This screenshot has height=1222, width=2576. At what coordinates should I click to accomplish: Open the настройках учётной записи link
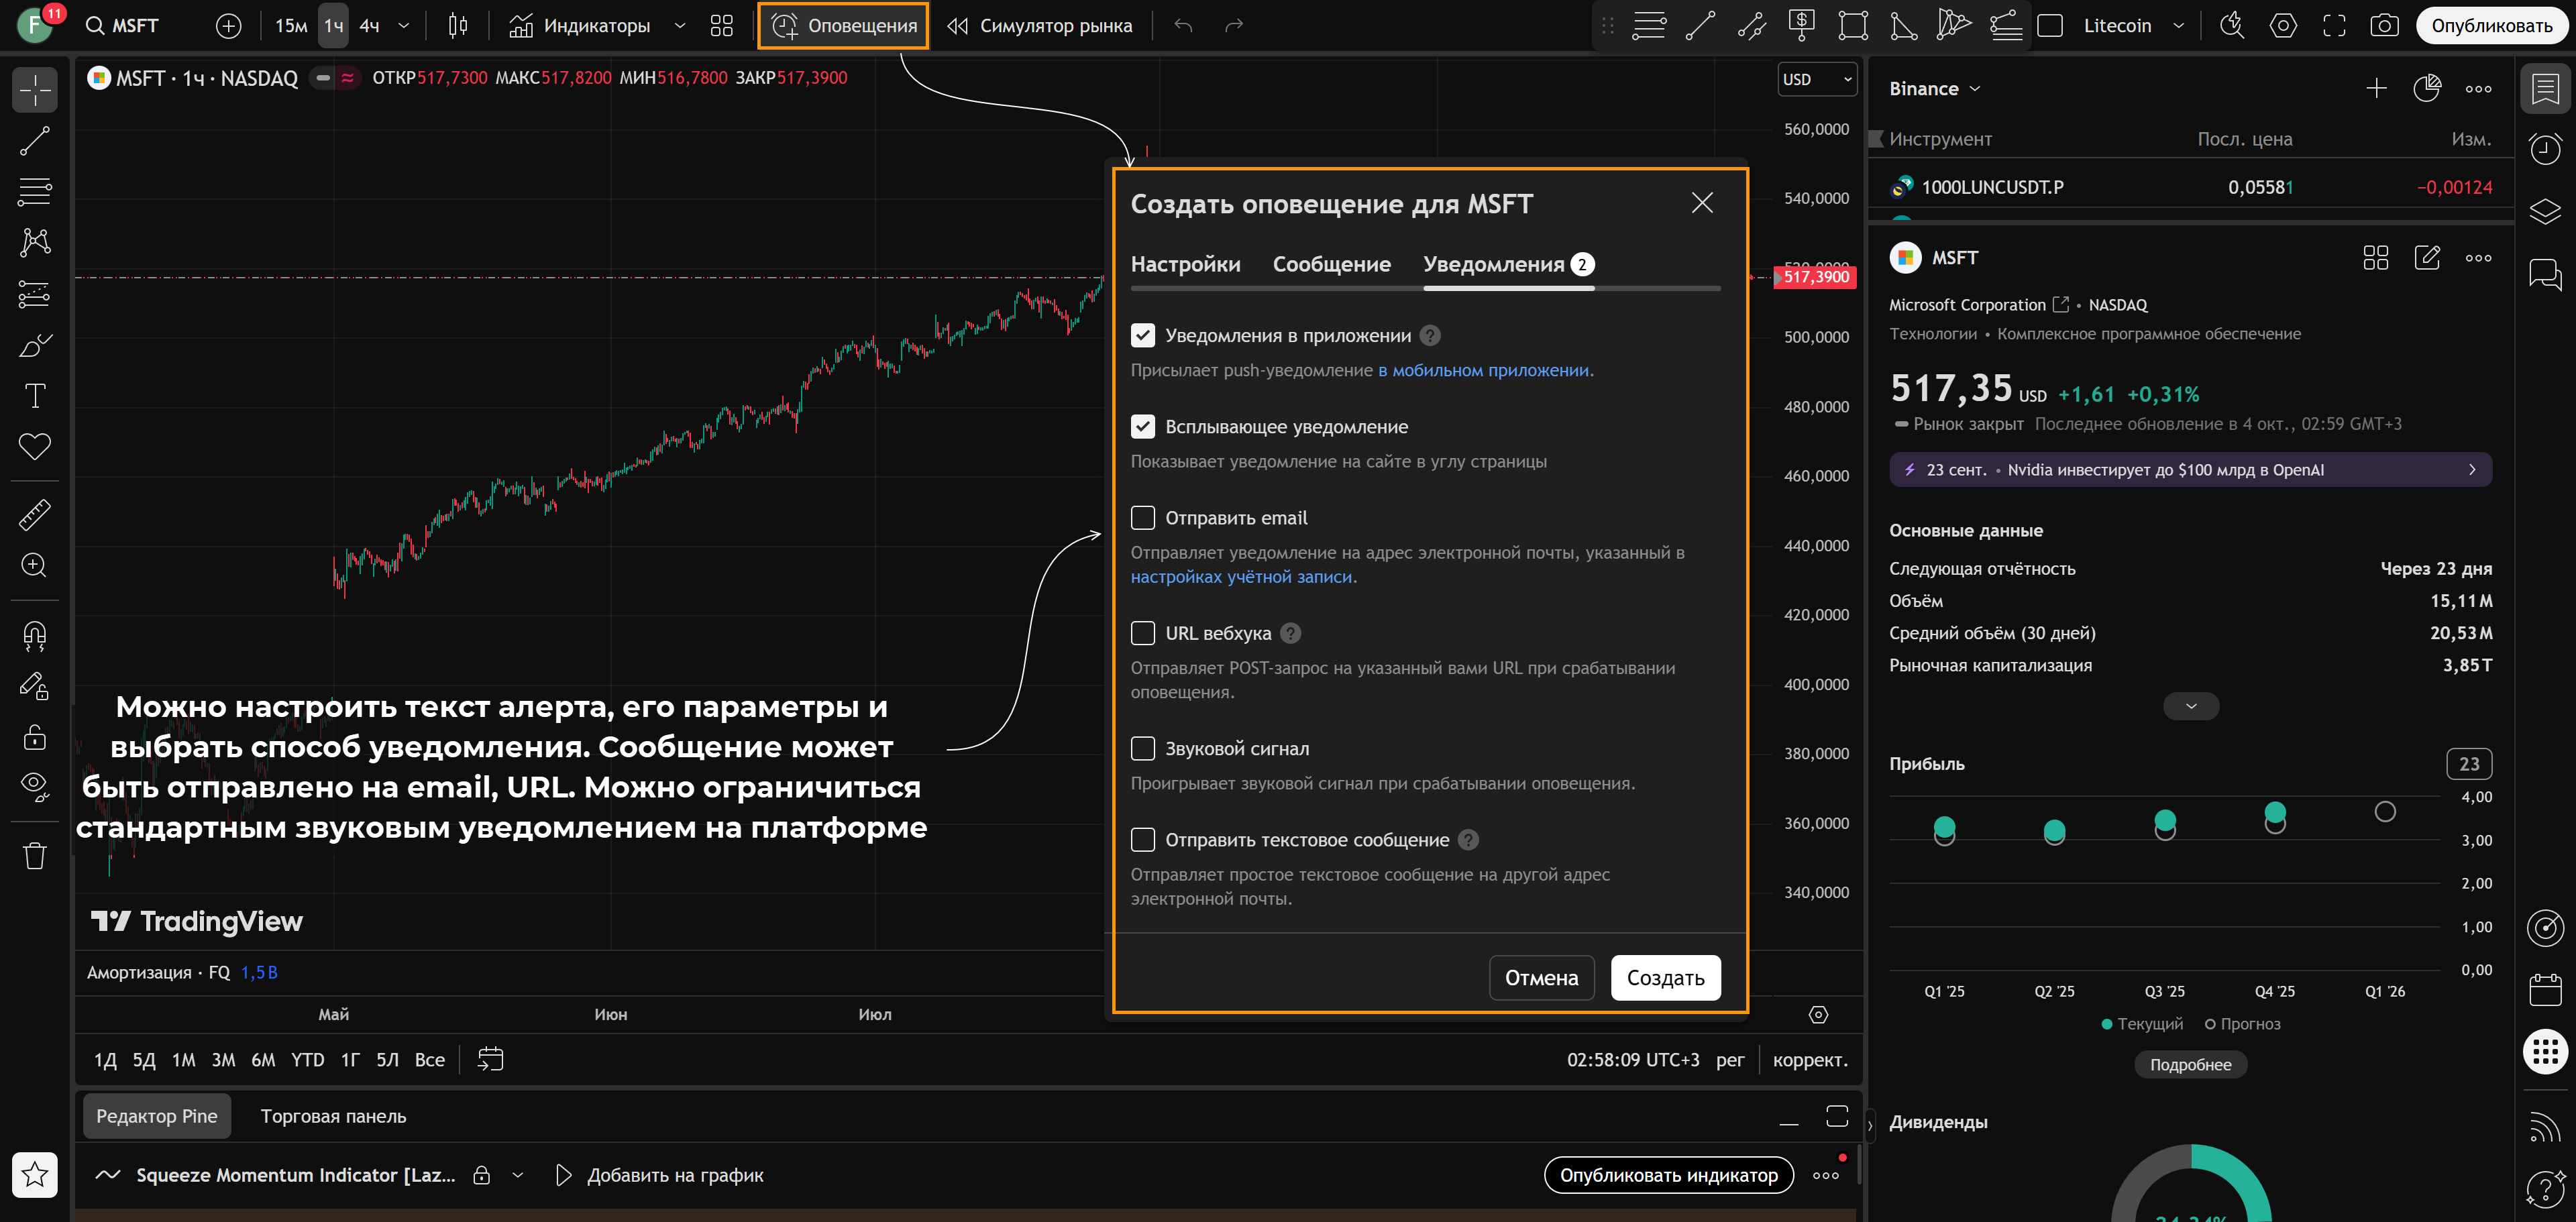(1241, 577)
